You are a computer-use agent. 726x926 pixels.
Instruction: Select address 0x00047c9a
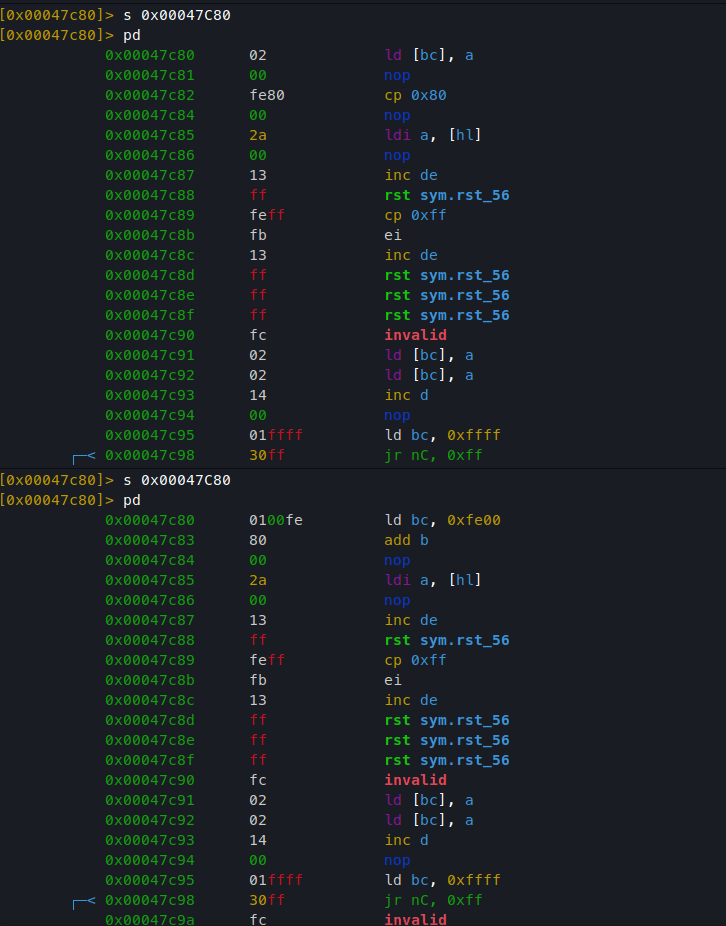149,920
